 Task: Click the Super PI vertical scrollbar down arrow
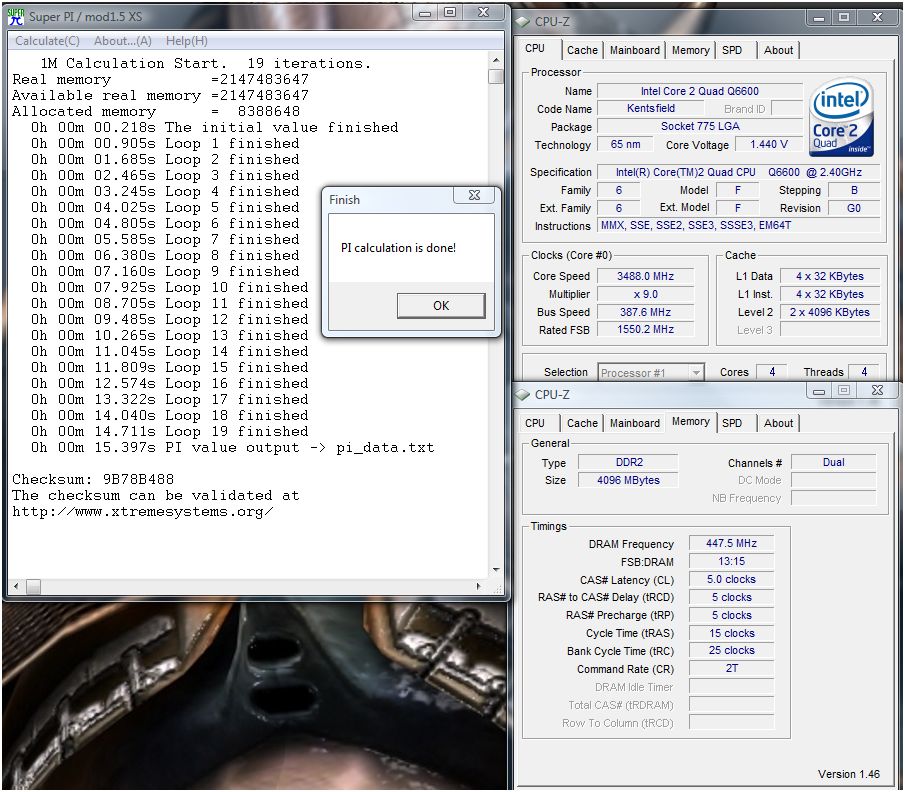coord(496,570)
